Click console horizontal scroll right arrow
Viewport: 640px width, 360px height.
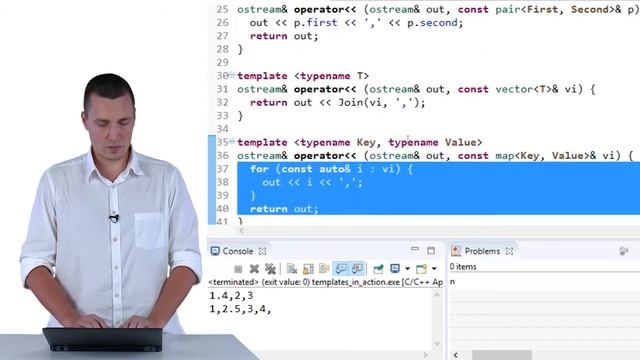(x=426, y=355)
